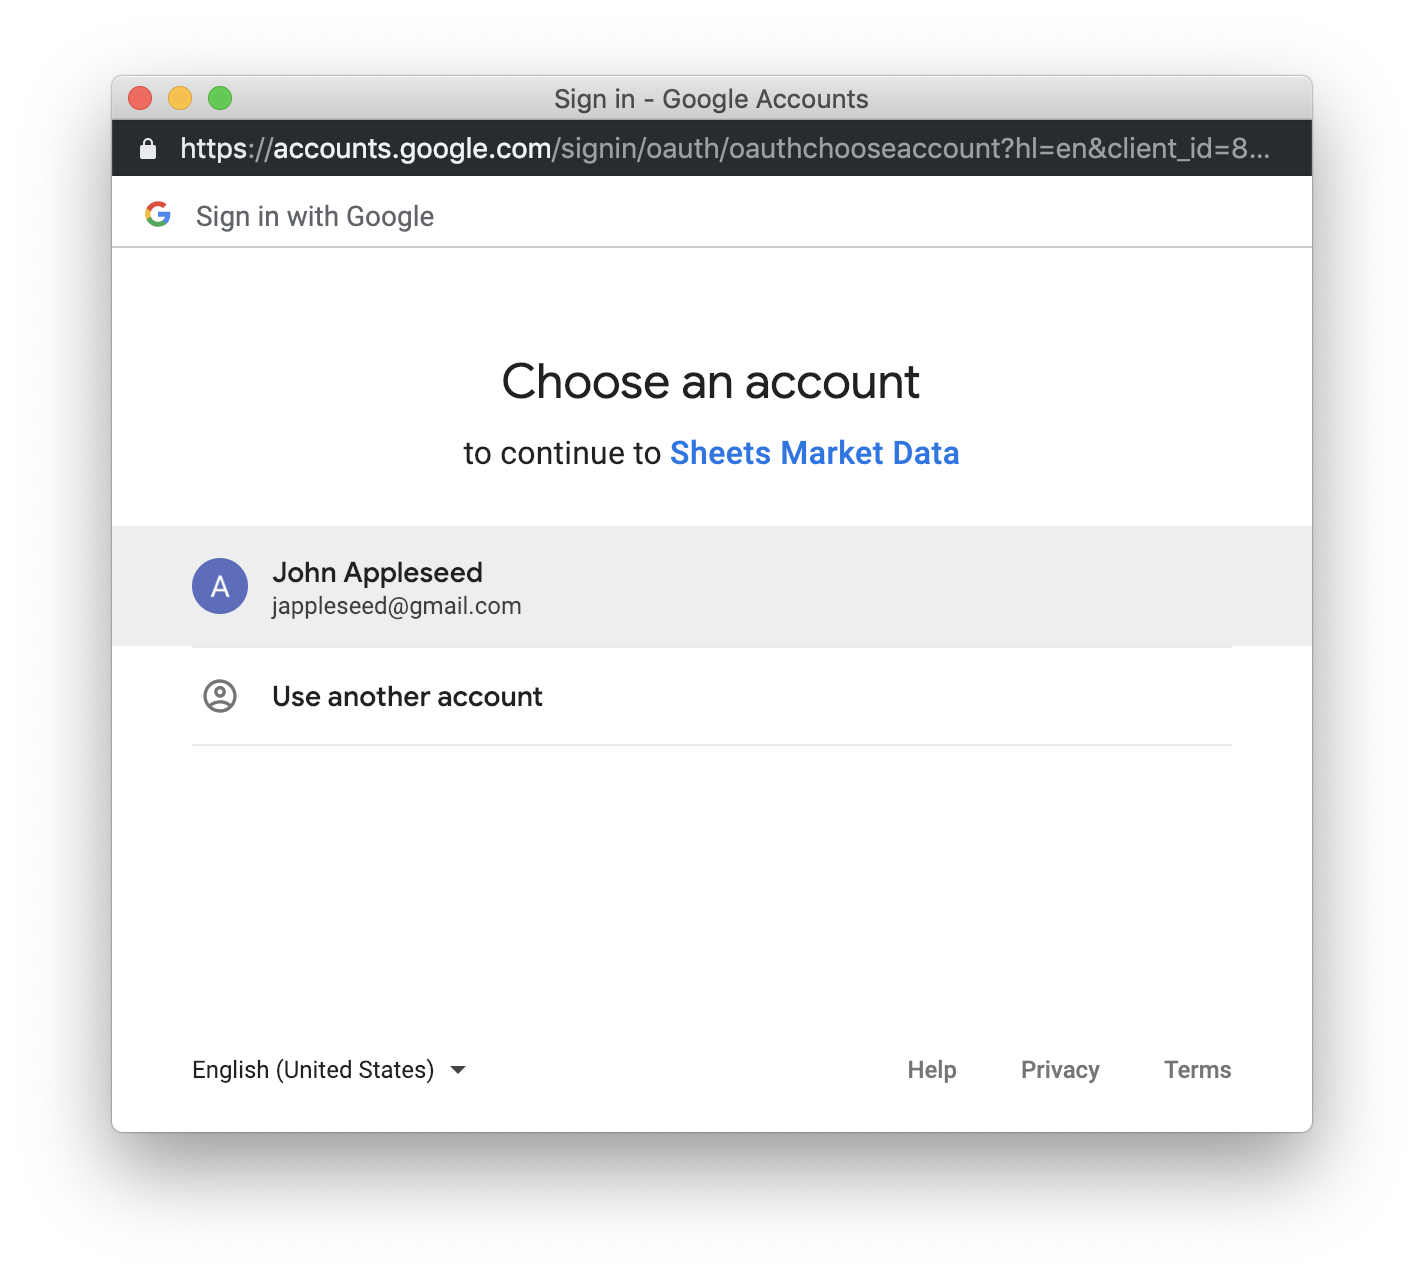Screen dimensions: 1424x1280
Task: Click the person icon beside Use another account
Action: [220, 696]
